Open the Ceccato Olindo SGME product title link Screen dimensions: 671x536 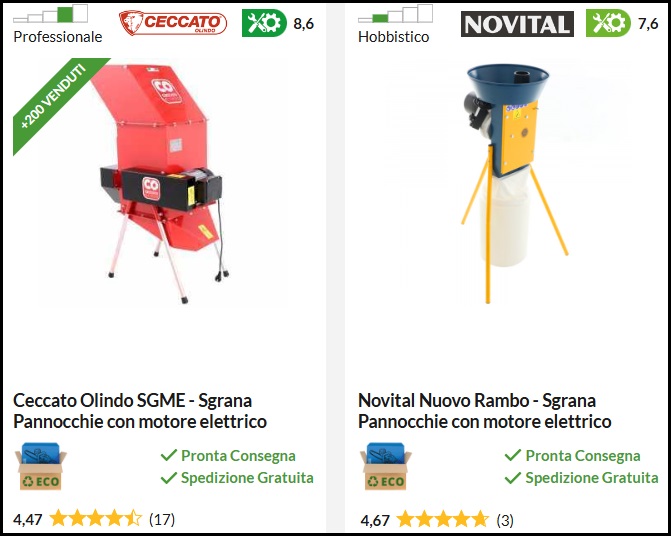coord(140,411)
